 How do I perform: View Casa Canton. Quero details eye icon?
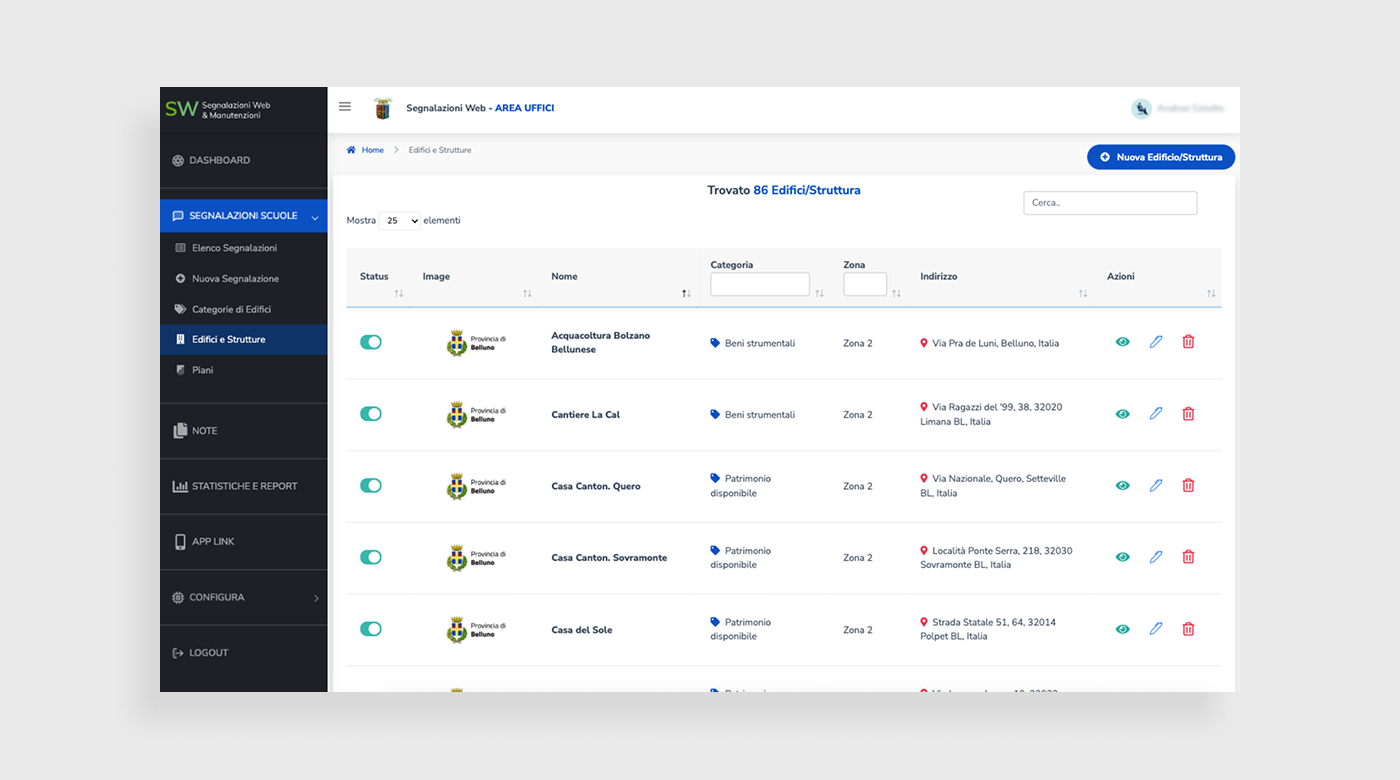pyautogui.click(x=1122, y=486)
